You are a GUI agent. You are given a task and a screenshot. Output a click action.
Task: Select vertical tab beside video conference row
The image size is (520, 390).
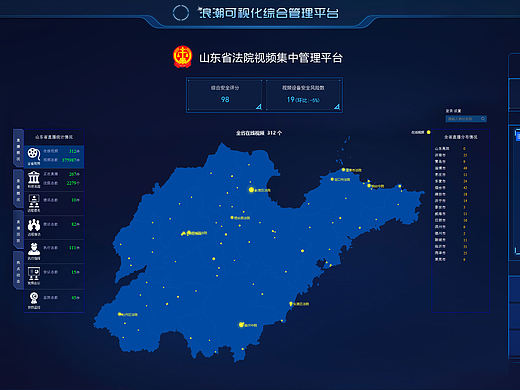click(x=18, y=270)
